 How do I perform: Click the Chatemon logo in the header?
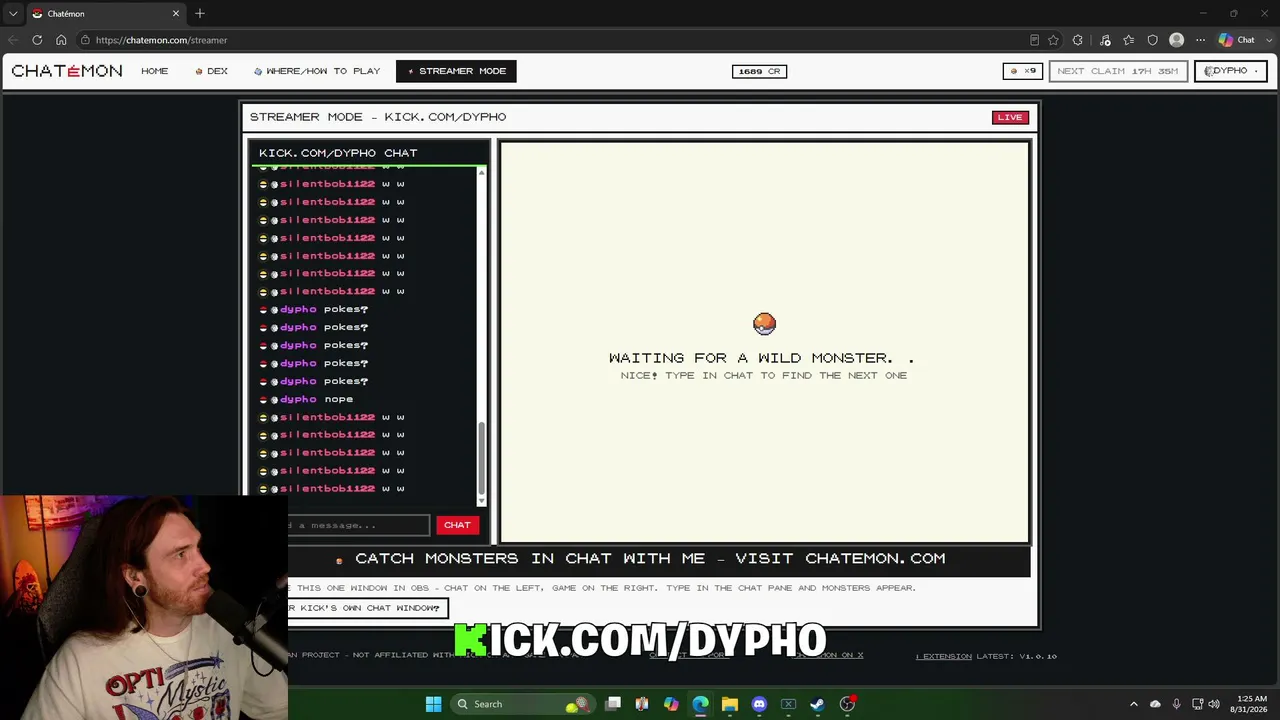click(67, 71)
